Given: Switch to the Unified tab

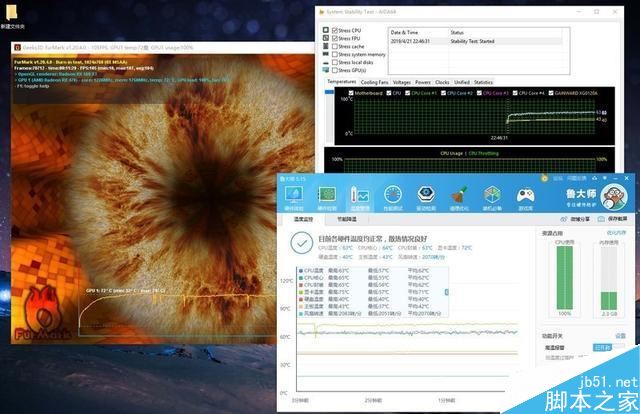Looking at the screenshot, I should [462, 82].
